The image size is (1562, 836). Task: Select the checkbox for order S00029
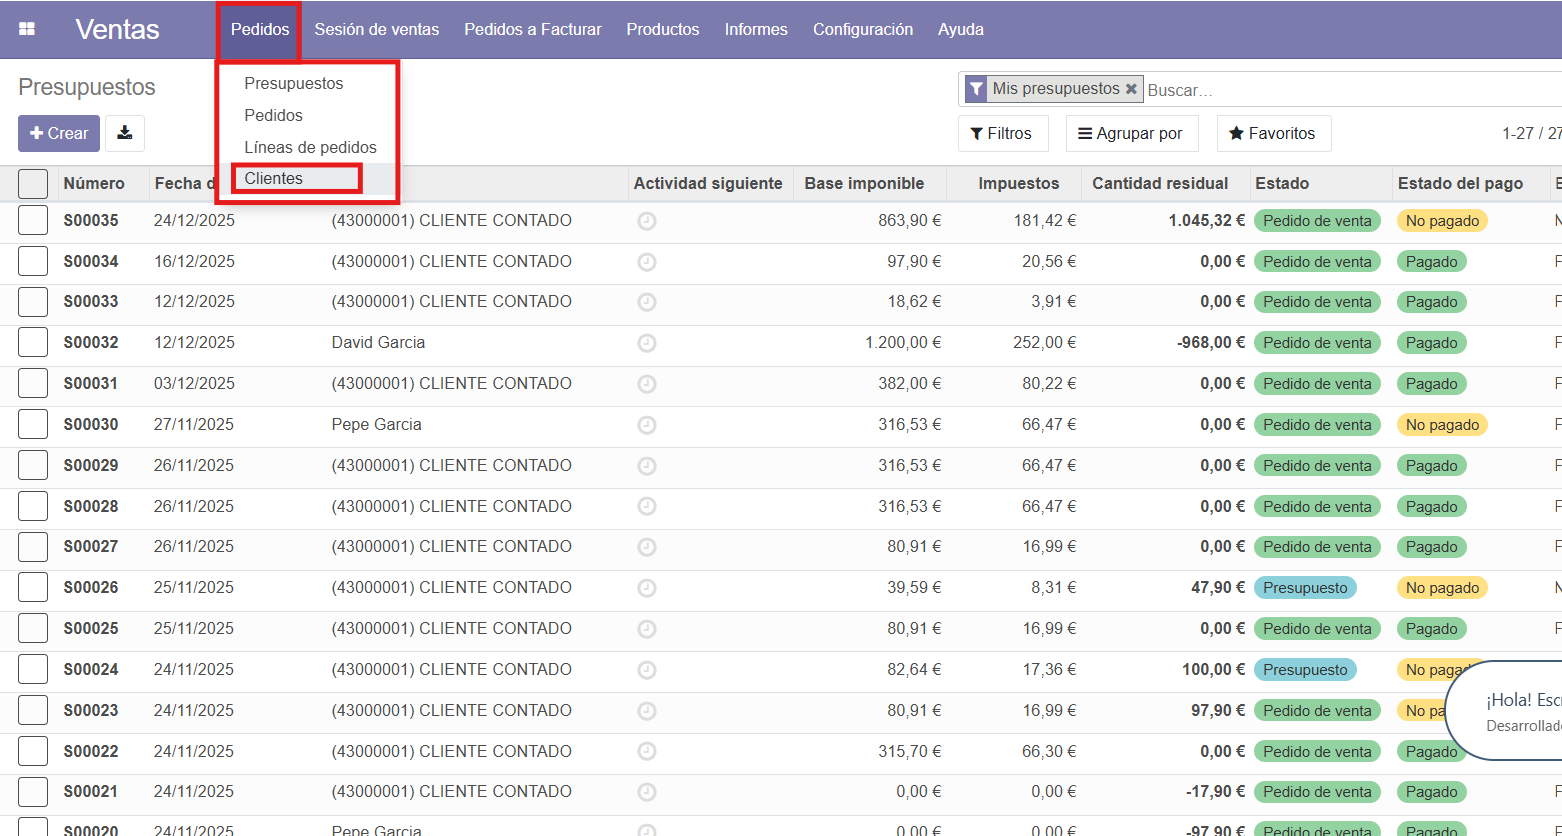33,466
